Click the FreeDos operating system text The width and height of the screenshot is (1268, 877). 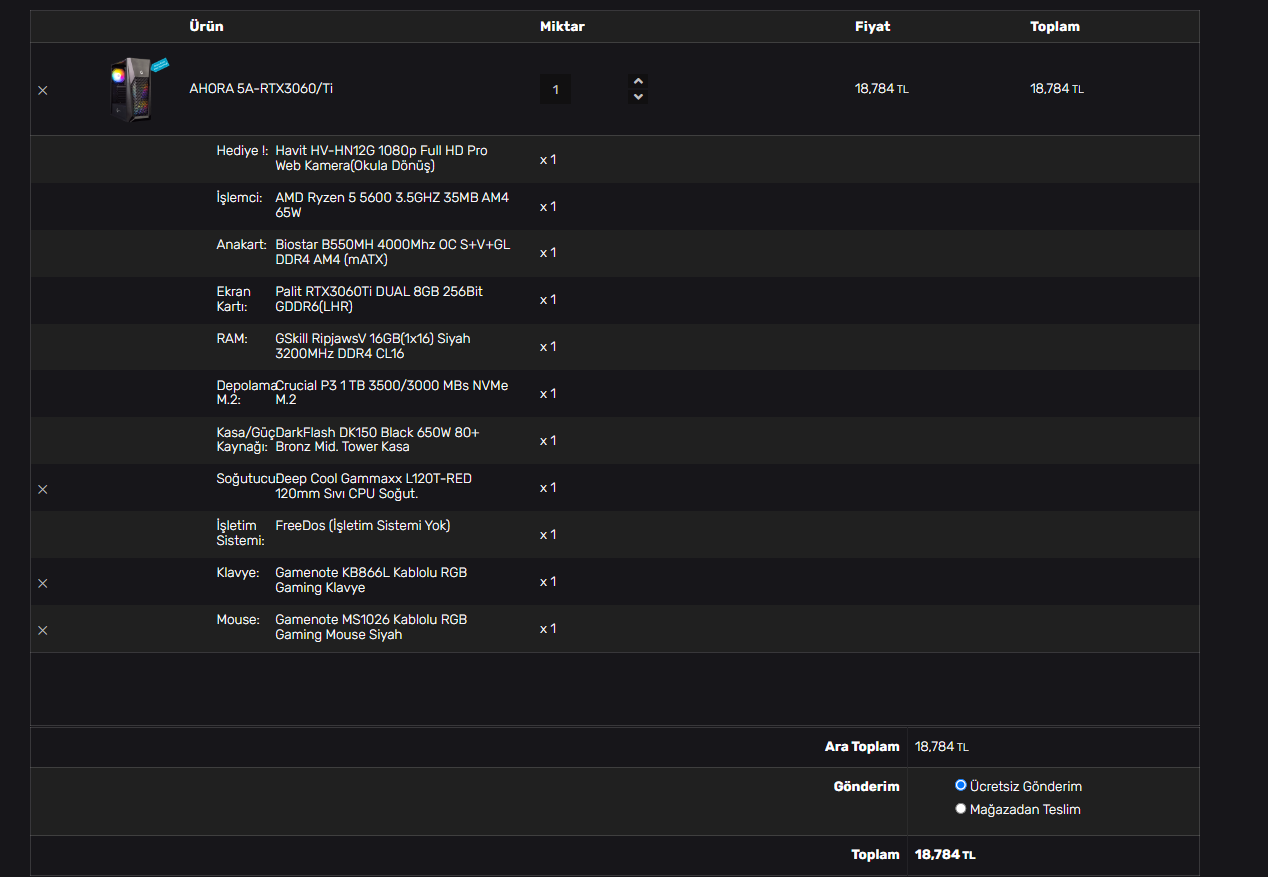coord(362,525)
